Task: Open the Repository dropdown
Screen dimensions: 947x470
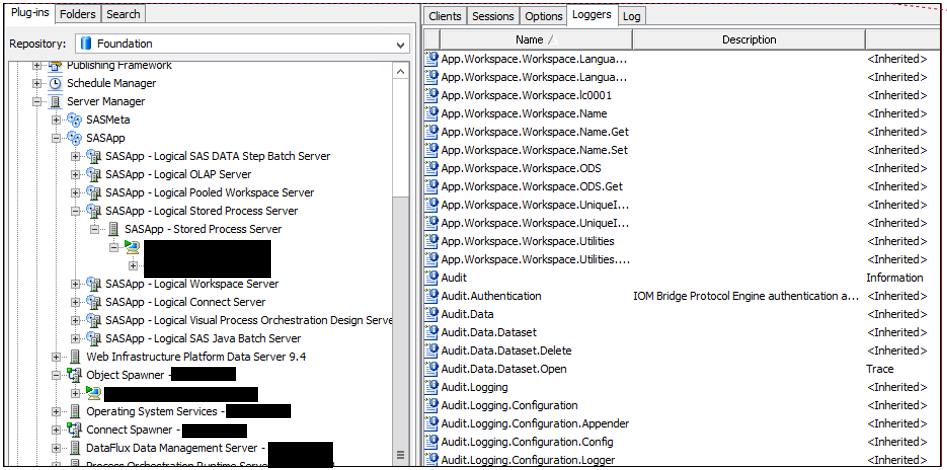Action: tap(400, 44)
